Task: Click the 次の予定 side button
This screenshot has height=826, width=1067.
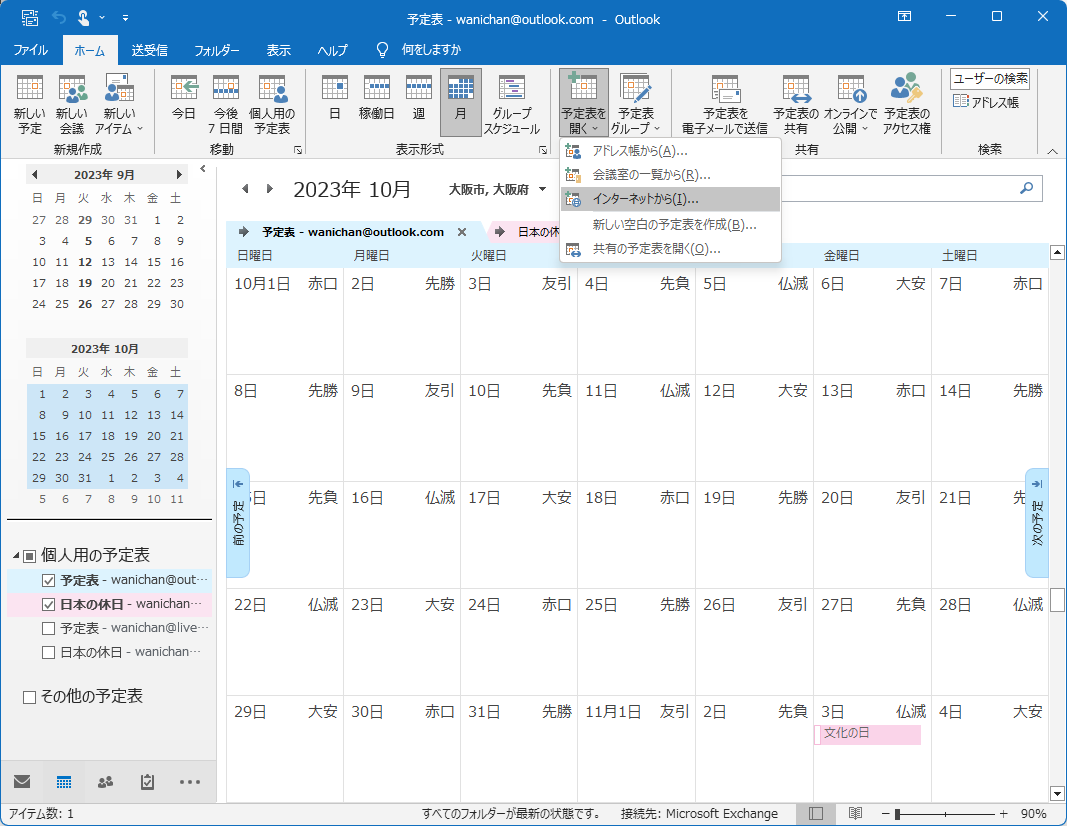Action: coord(1036,522)
